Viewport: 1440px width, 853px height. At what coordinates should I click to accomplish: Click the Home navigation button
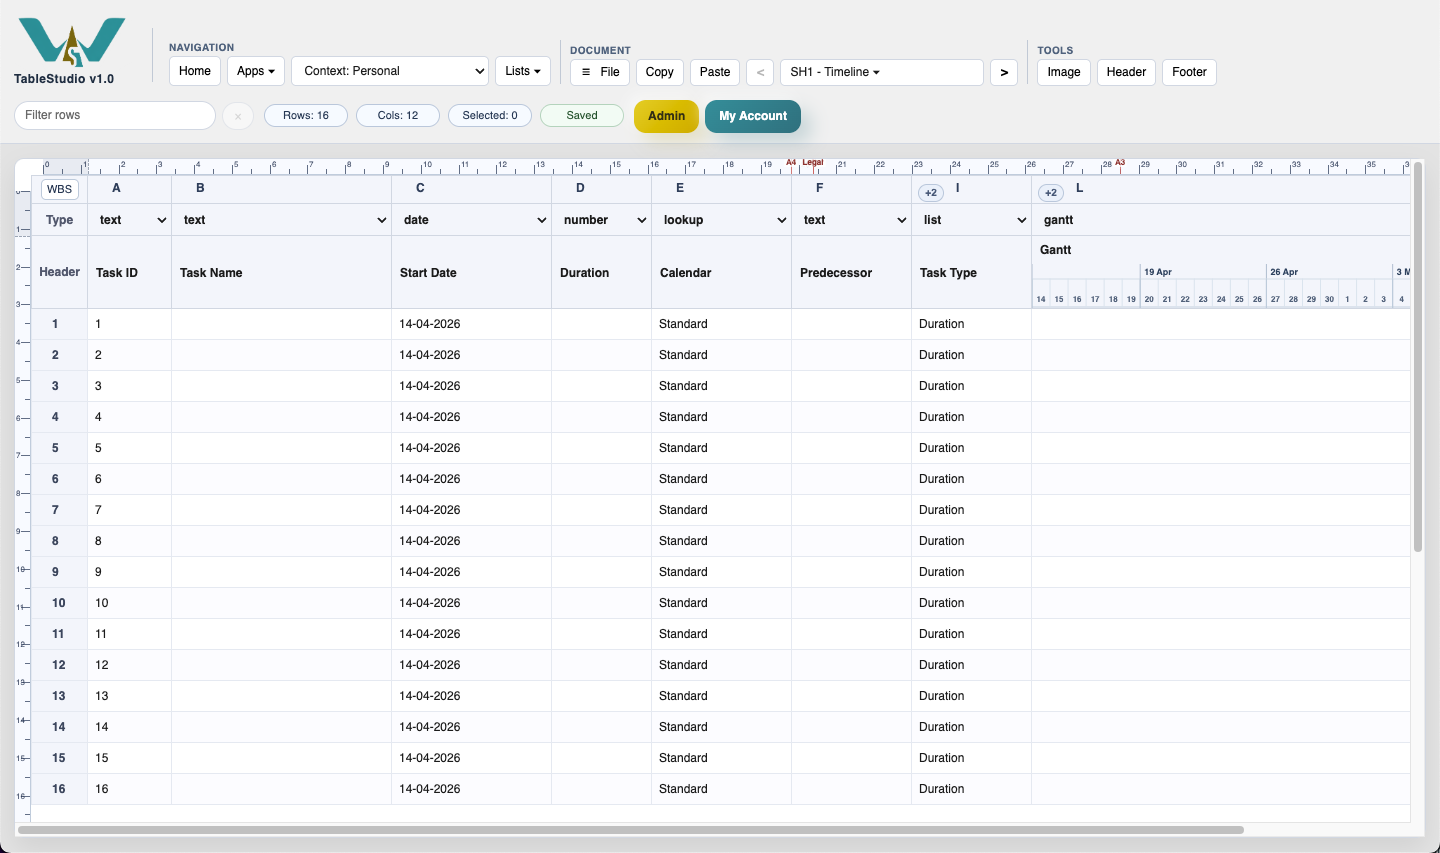pyautogui.click(x=195, y=71)
